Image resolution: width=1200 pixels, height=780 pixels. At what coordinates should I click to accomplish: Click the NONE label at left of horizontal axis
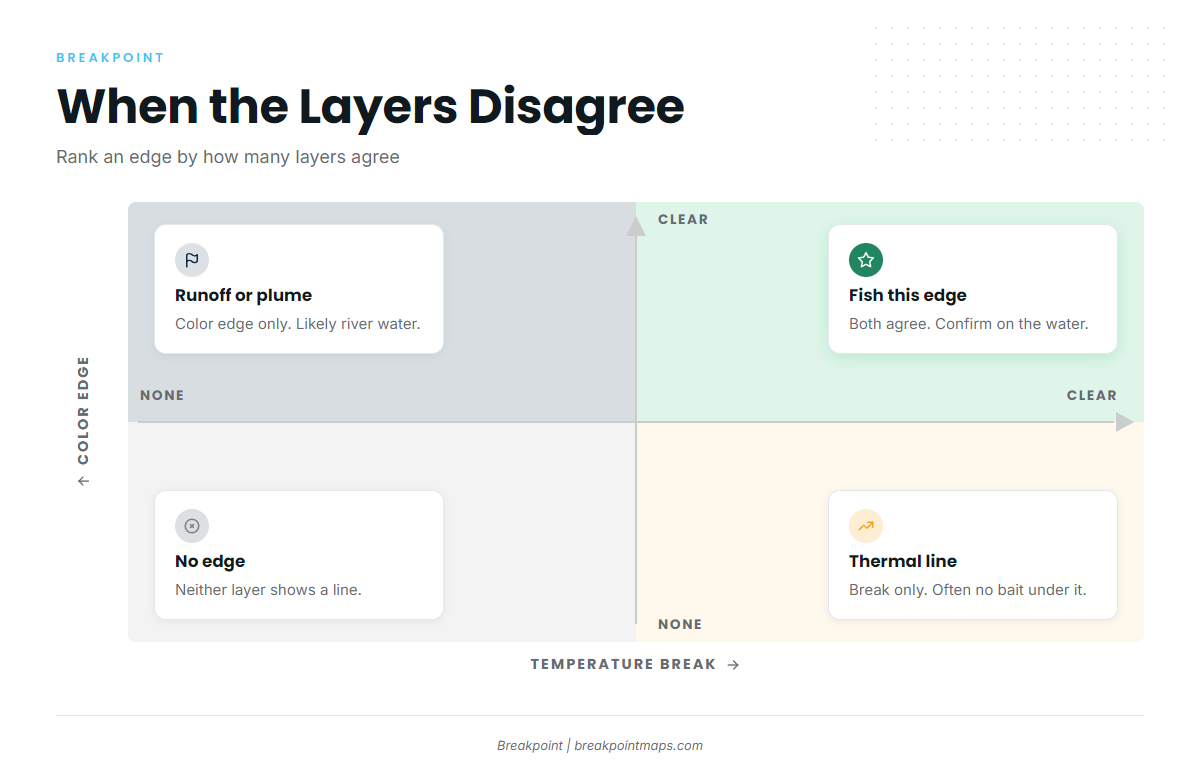click(162, 395)
